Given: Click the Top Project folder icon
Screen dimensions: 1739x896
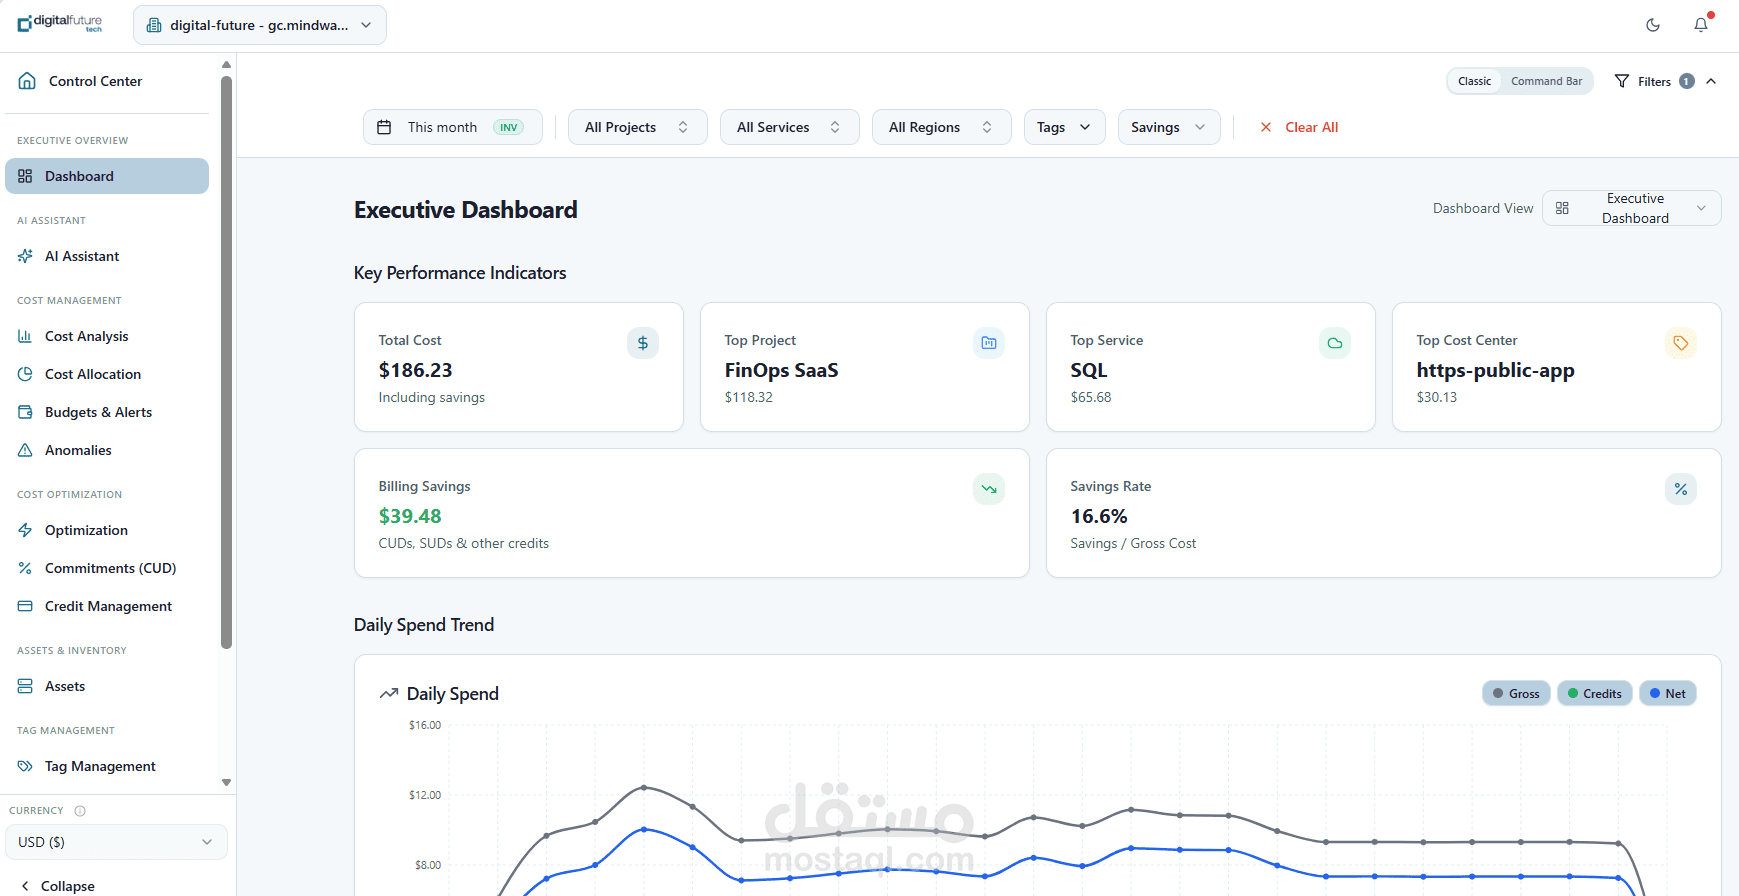Looking at the screenshot, I should [989, 343].
